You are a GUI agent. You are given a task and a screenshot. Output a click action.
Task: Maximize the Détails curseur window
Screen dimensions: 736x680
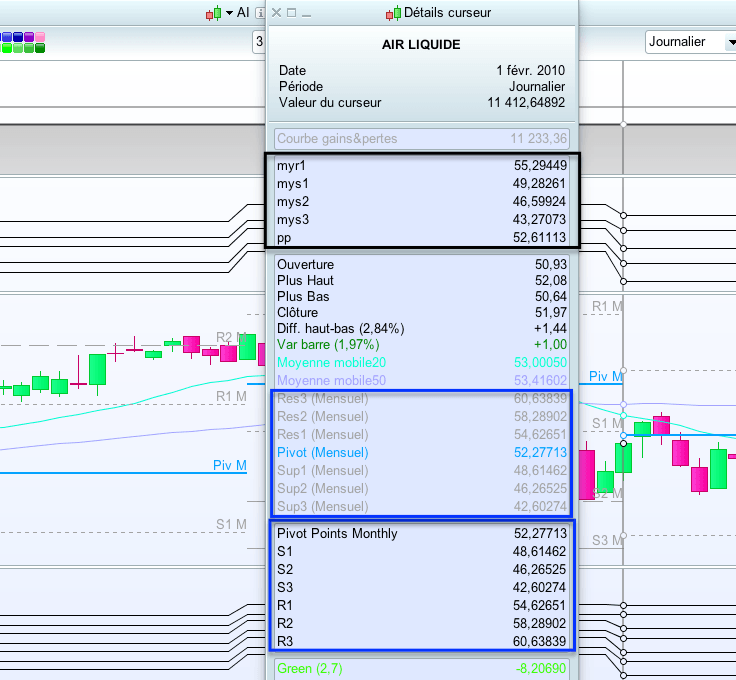(291, 13)
